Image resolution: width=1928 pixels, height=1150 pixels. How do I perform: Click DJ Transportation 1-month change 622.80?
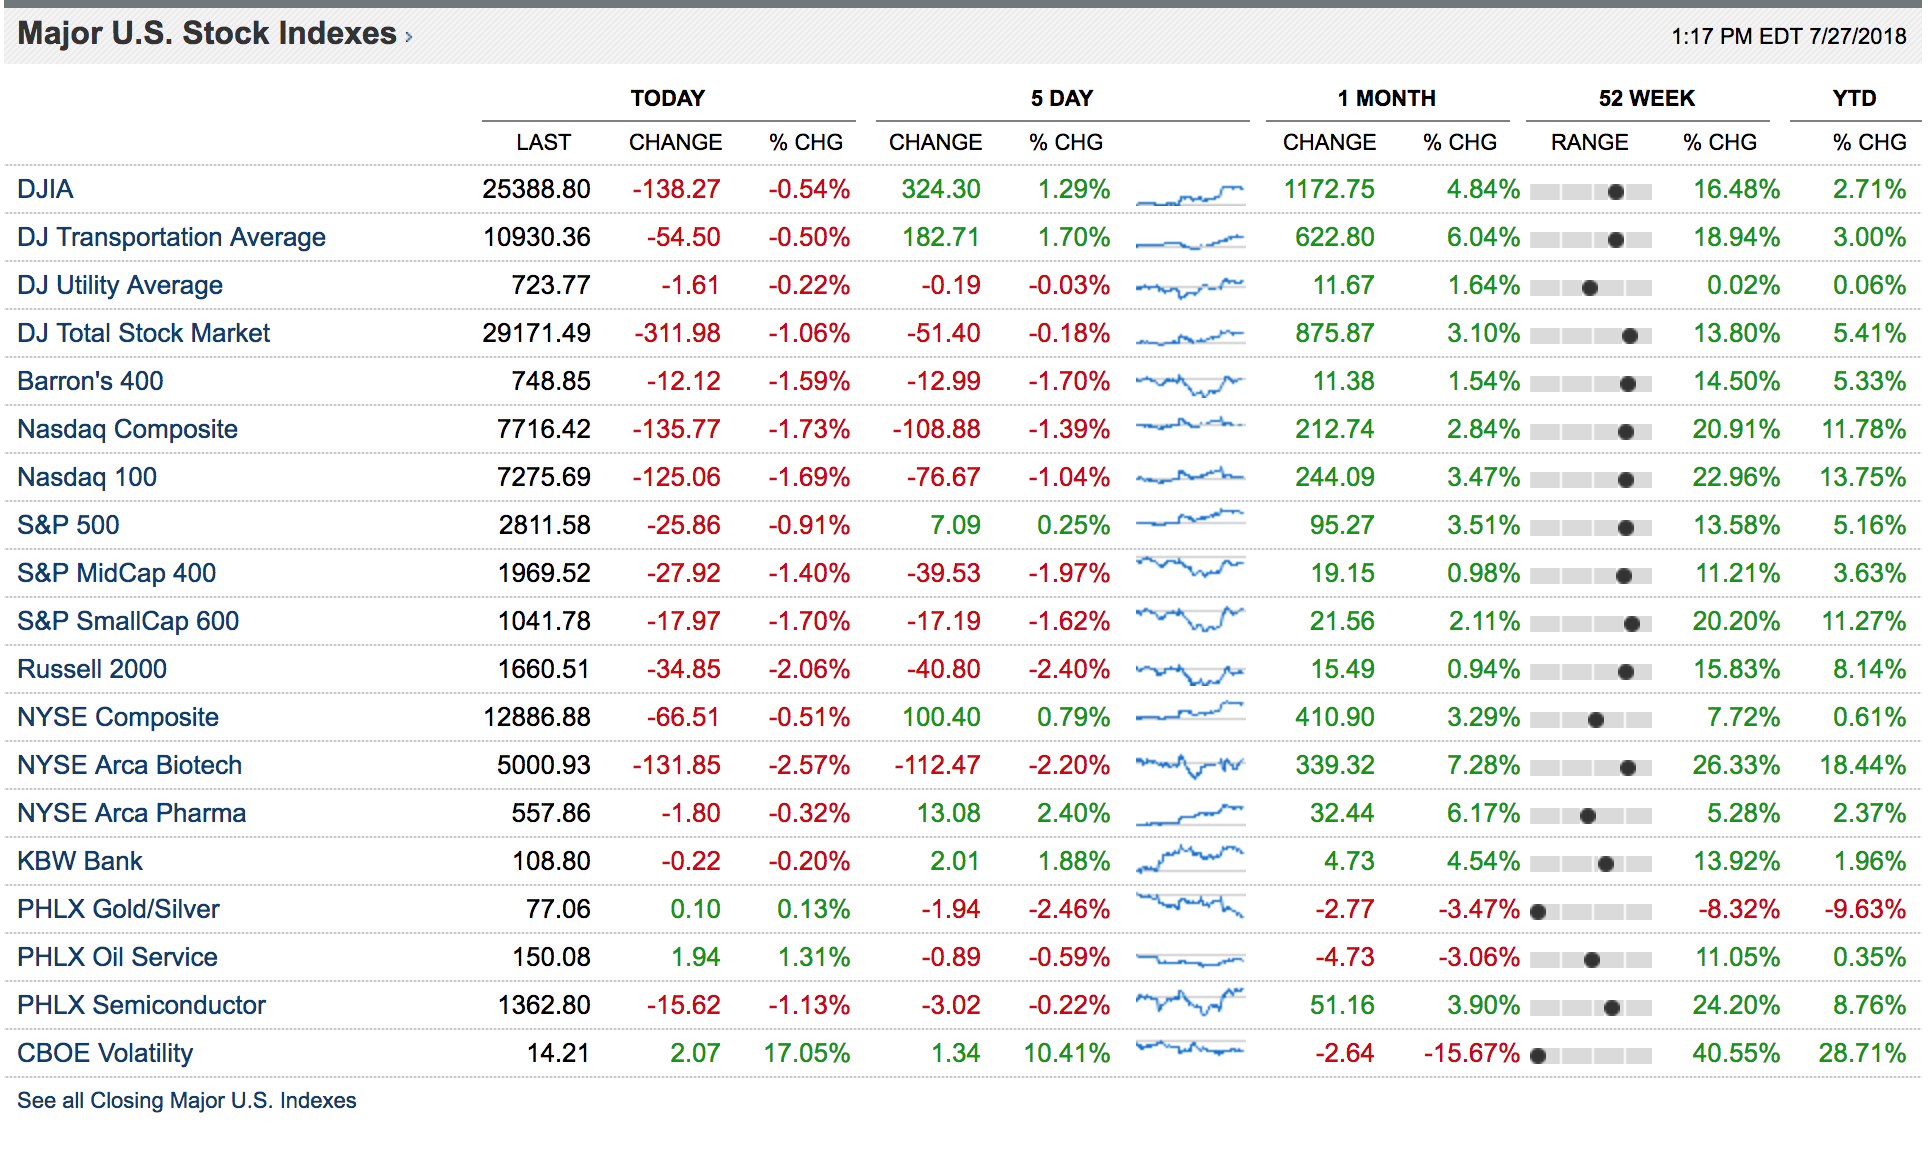pos(1335,237)
